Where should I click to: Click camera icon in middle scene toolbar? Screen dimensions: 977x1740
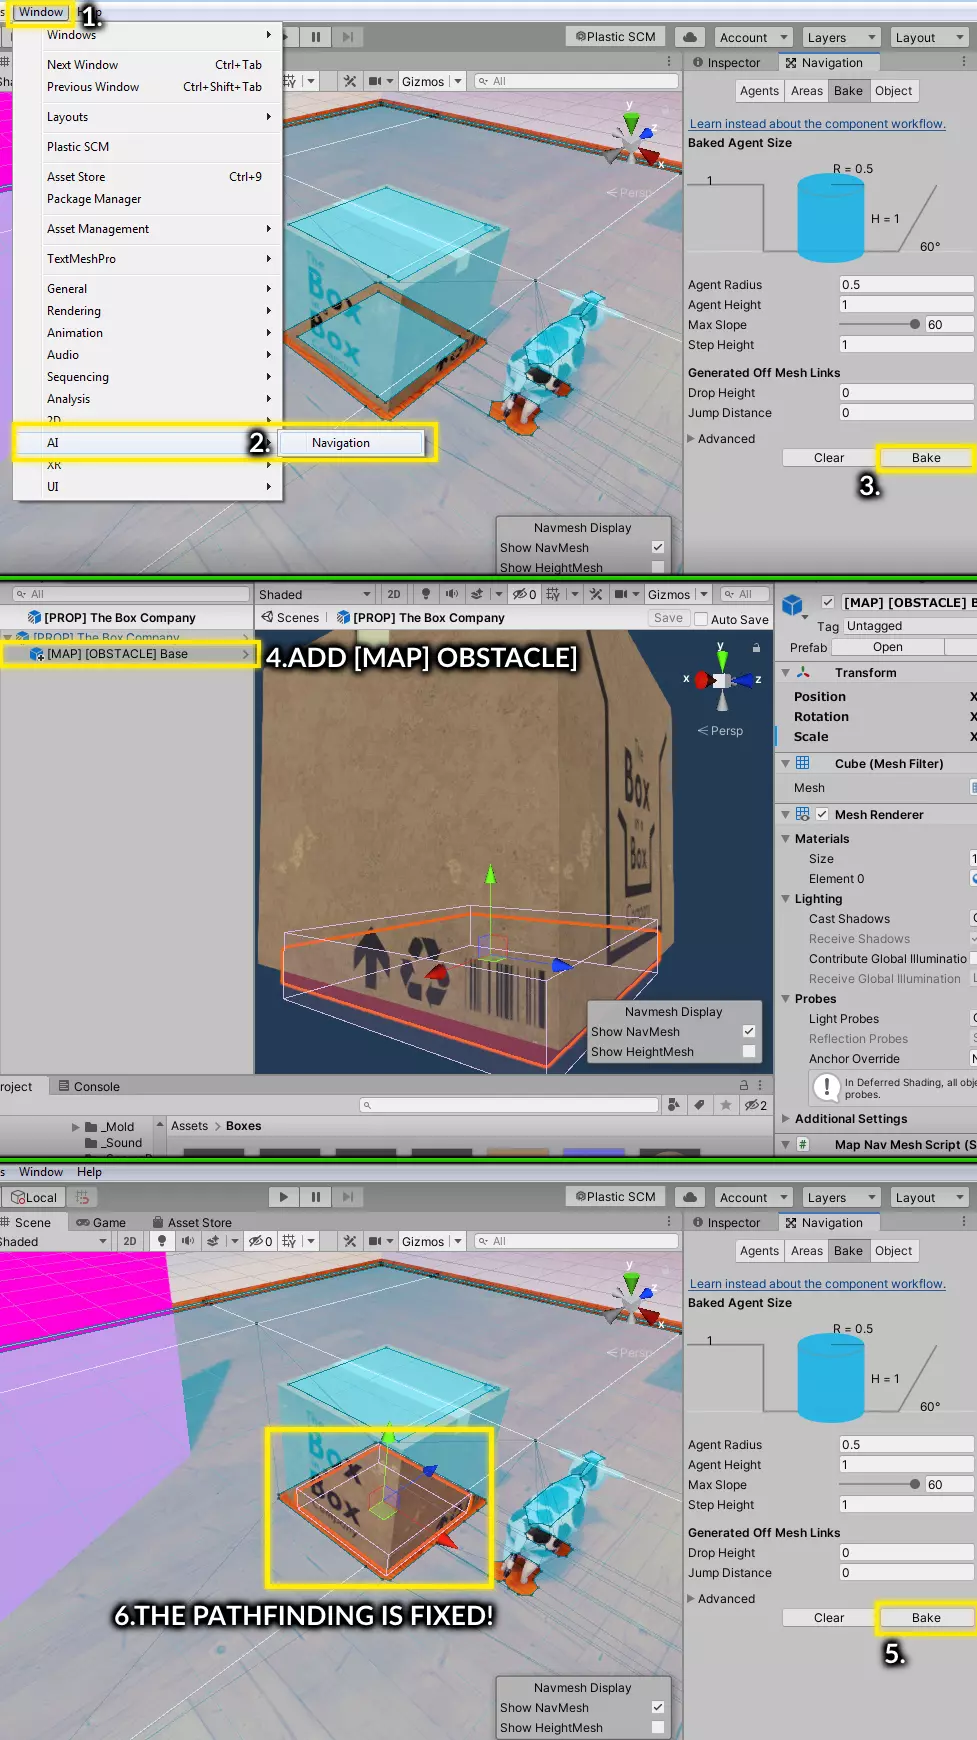621,594
